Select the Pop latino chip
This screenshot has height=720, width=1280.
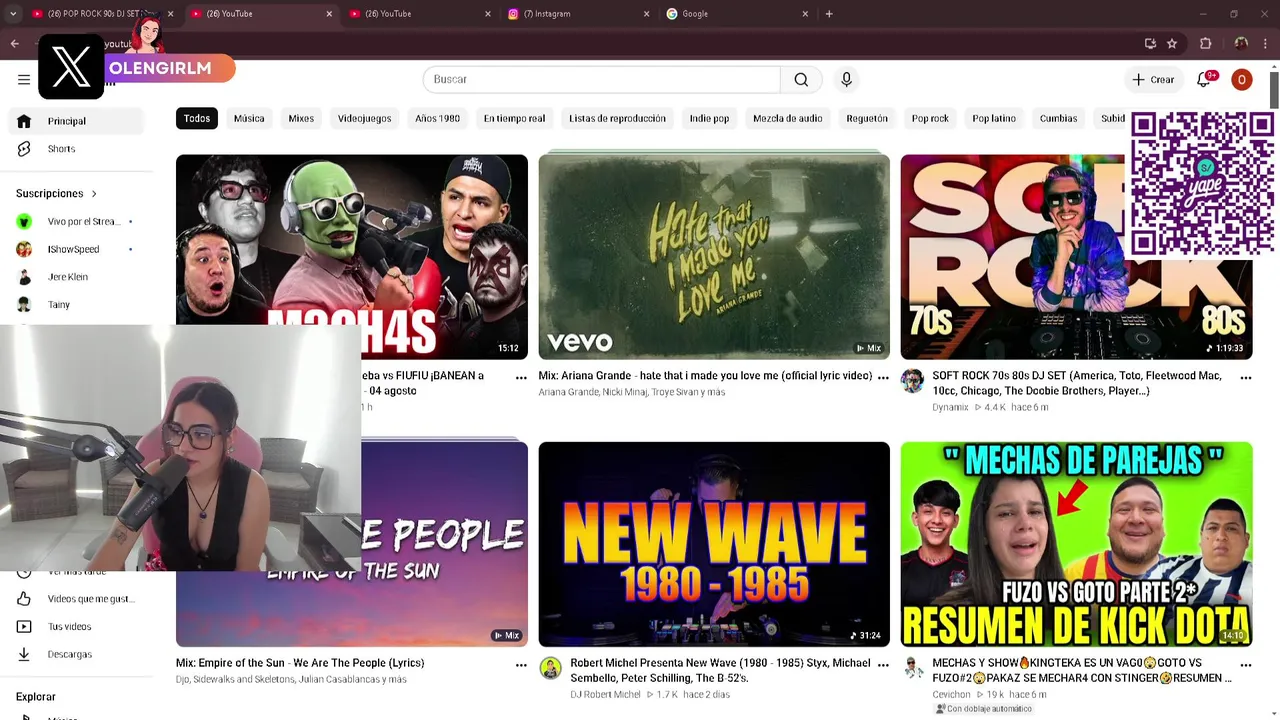[994, 118]
